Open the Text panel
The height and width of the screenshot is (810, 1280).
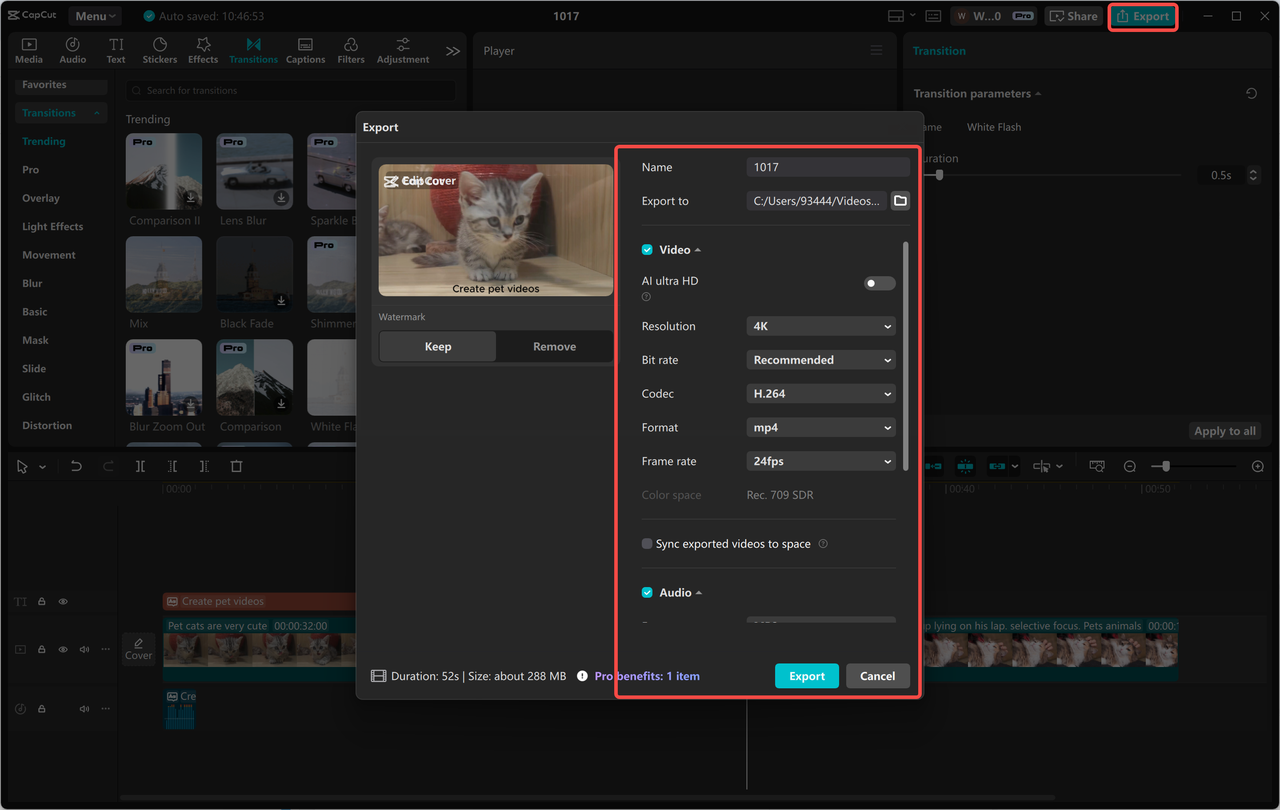coord(116,50)
